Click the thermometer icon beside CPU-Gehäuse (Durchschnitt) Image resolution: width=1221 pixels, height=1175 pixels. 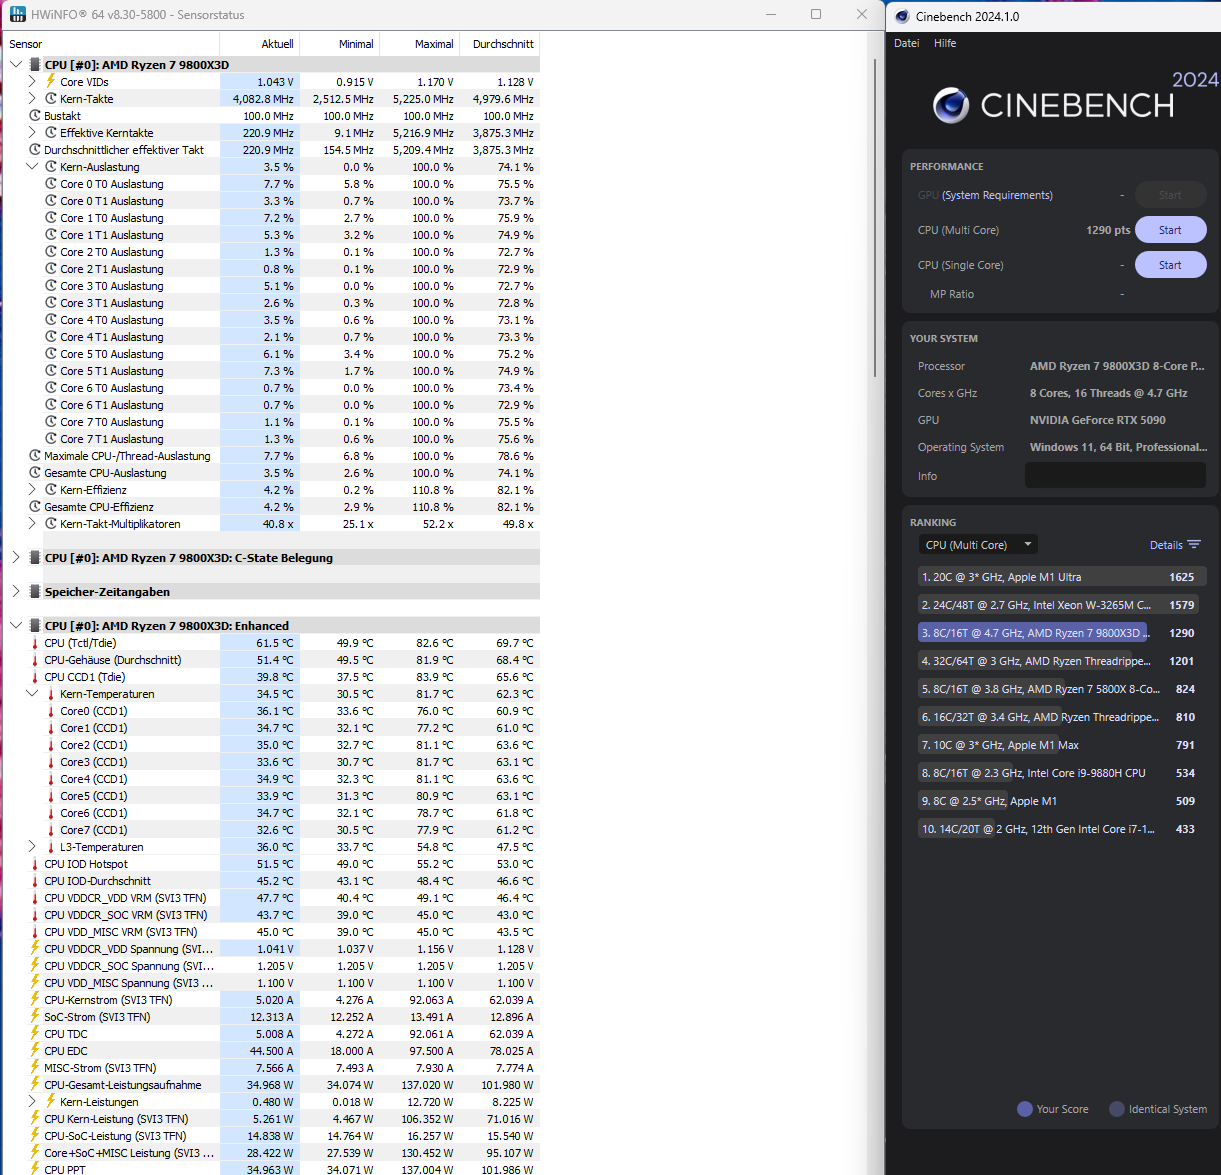35,660
